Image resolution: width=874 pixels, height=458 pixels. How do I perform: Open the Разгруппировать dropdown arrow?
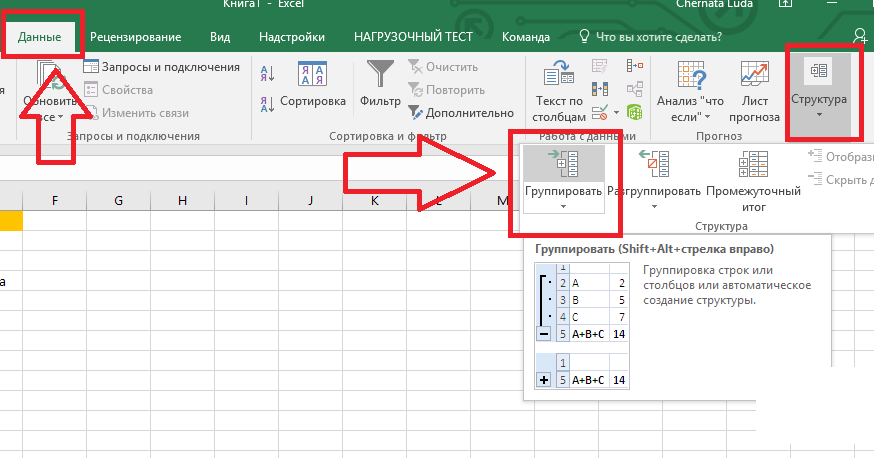coord(655,207)
